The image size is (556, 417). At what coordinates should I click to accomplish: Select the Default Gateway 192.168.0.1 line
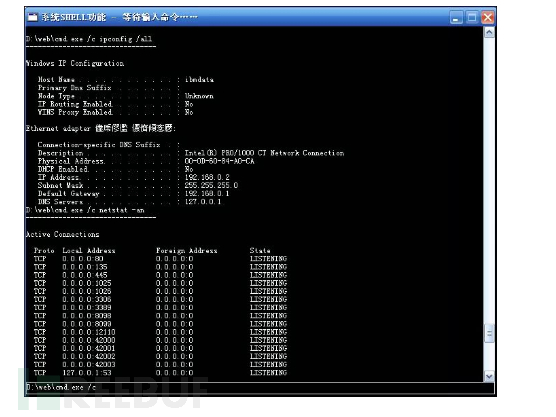[133, 194]
